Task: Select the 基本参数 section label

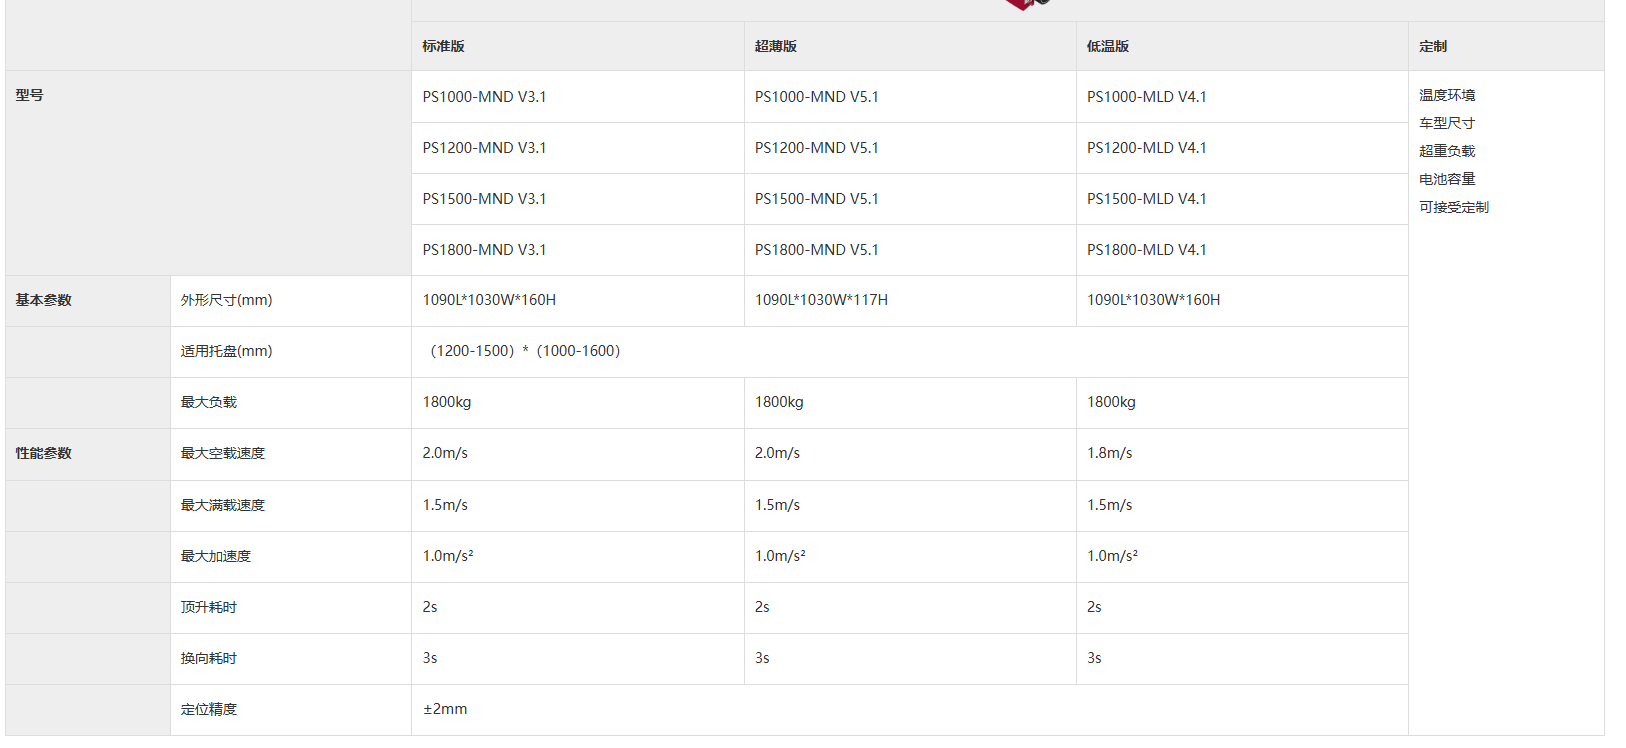Action: tap(43, 300)
